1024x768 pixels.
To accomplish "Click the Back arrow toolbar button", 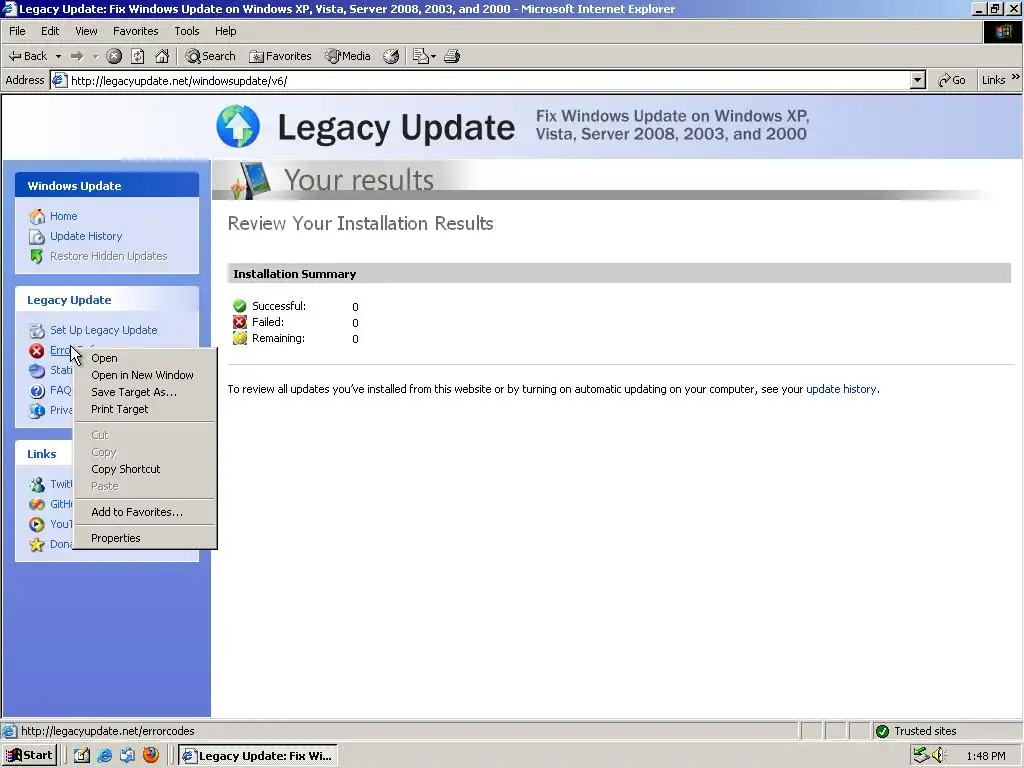I will coord(27,56).
